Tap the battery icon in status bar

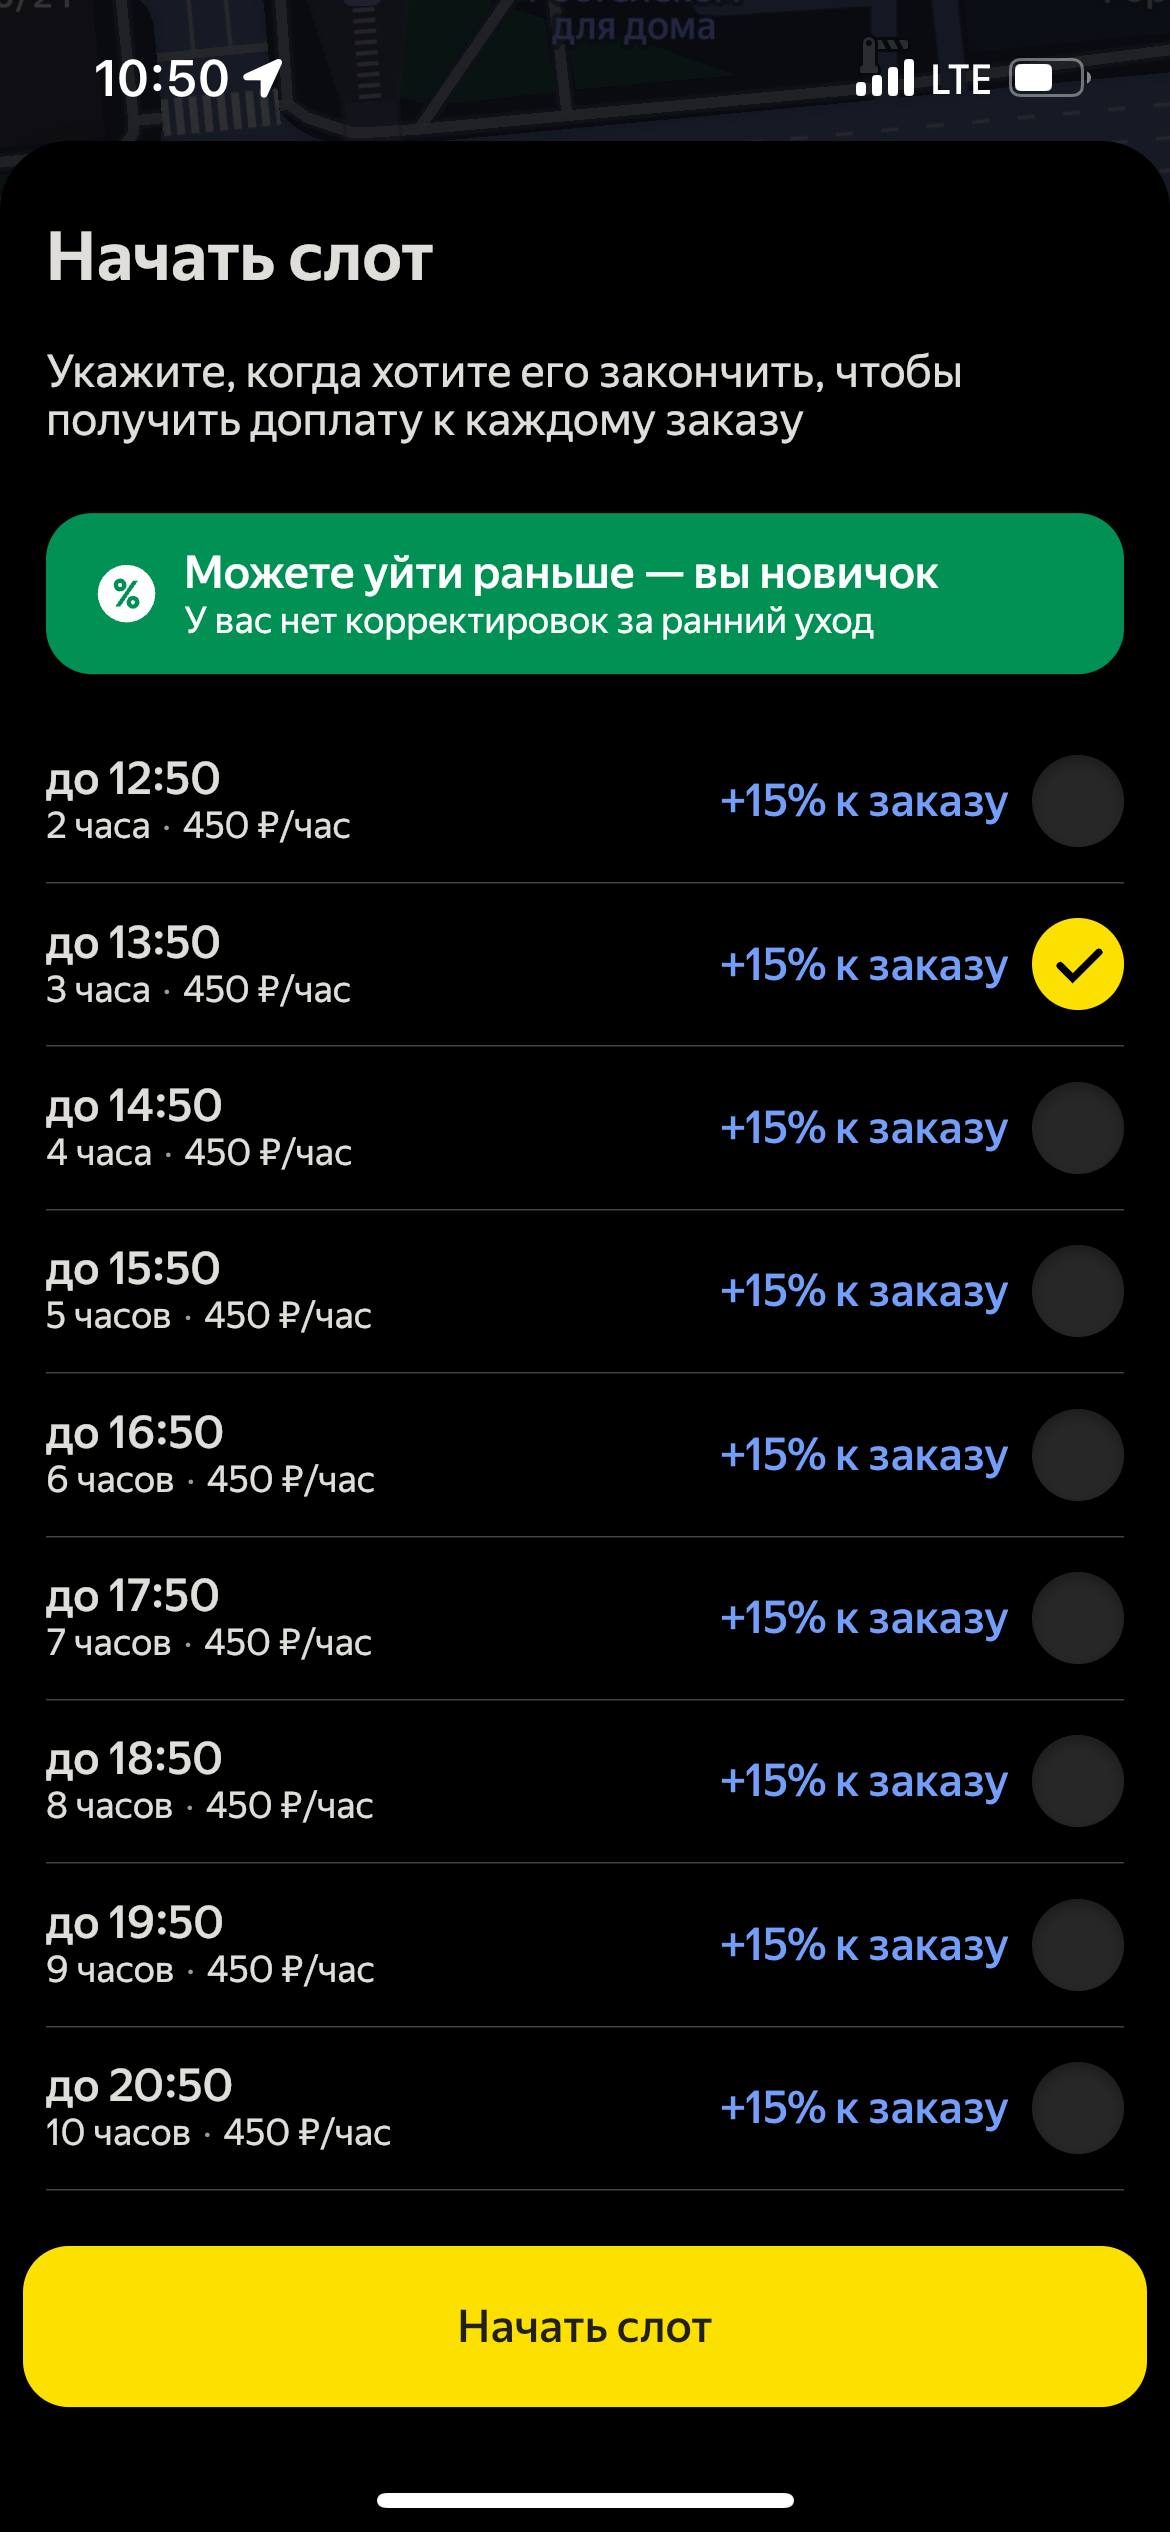[1047, 78]
